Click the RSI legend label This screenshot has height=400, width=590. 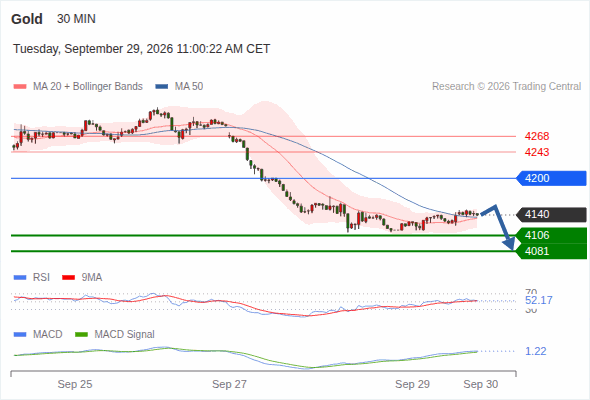41,278
